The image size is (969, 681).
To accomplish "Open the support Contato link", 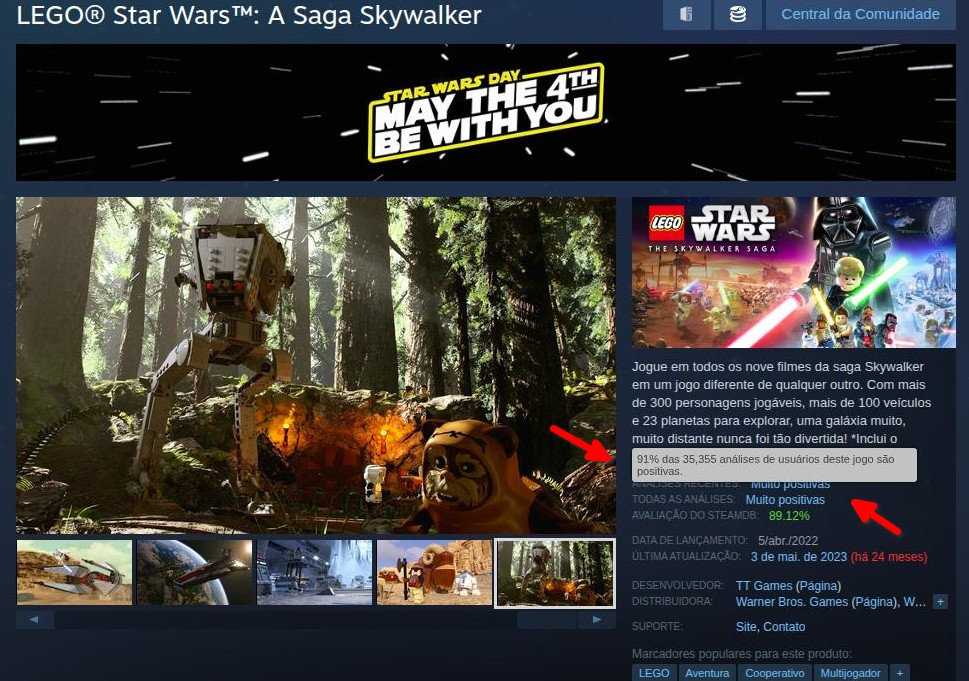I will 784,627.
